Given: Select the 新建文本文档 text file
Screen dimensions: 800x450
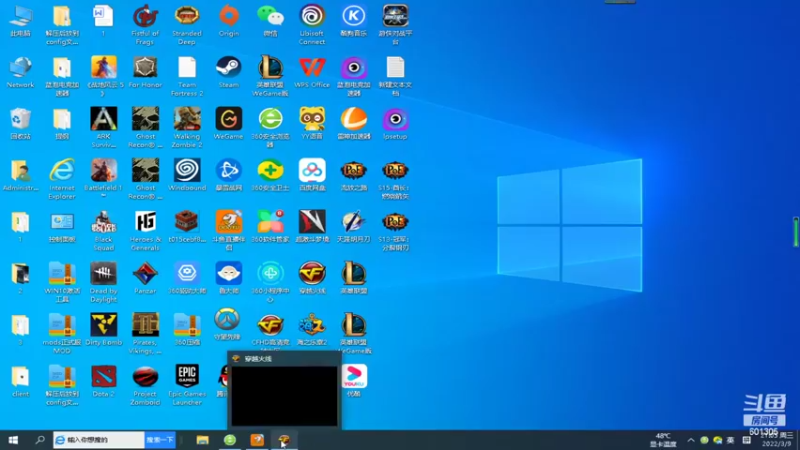Looking at the screenshot, I should pos(395,76).
